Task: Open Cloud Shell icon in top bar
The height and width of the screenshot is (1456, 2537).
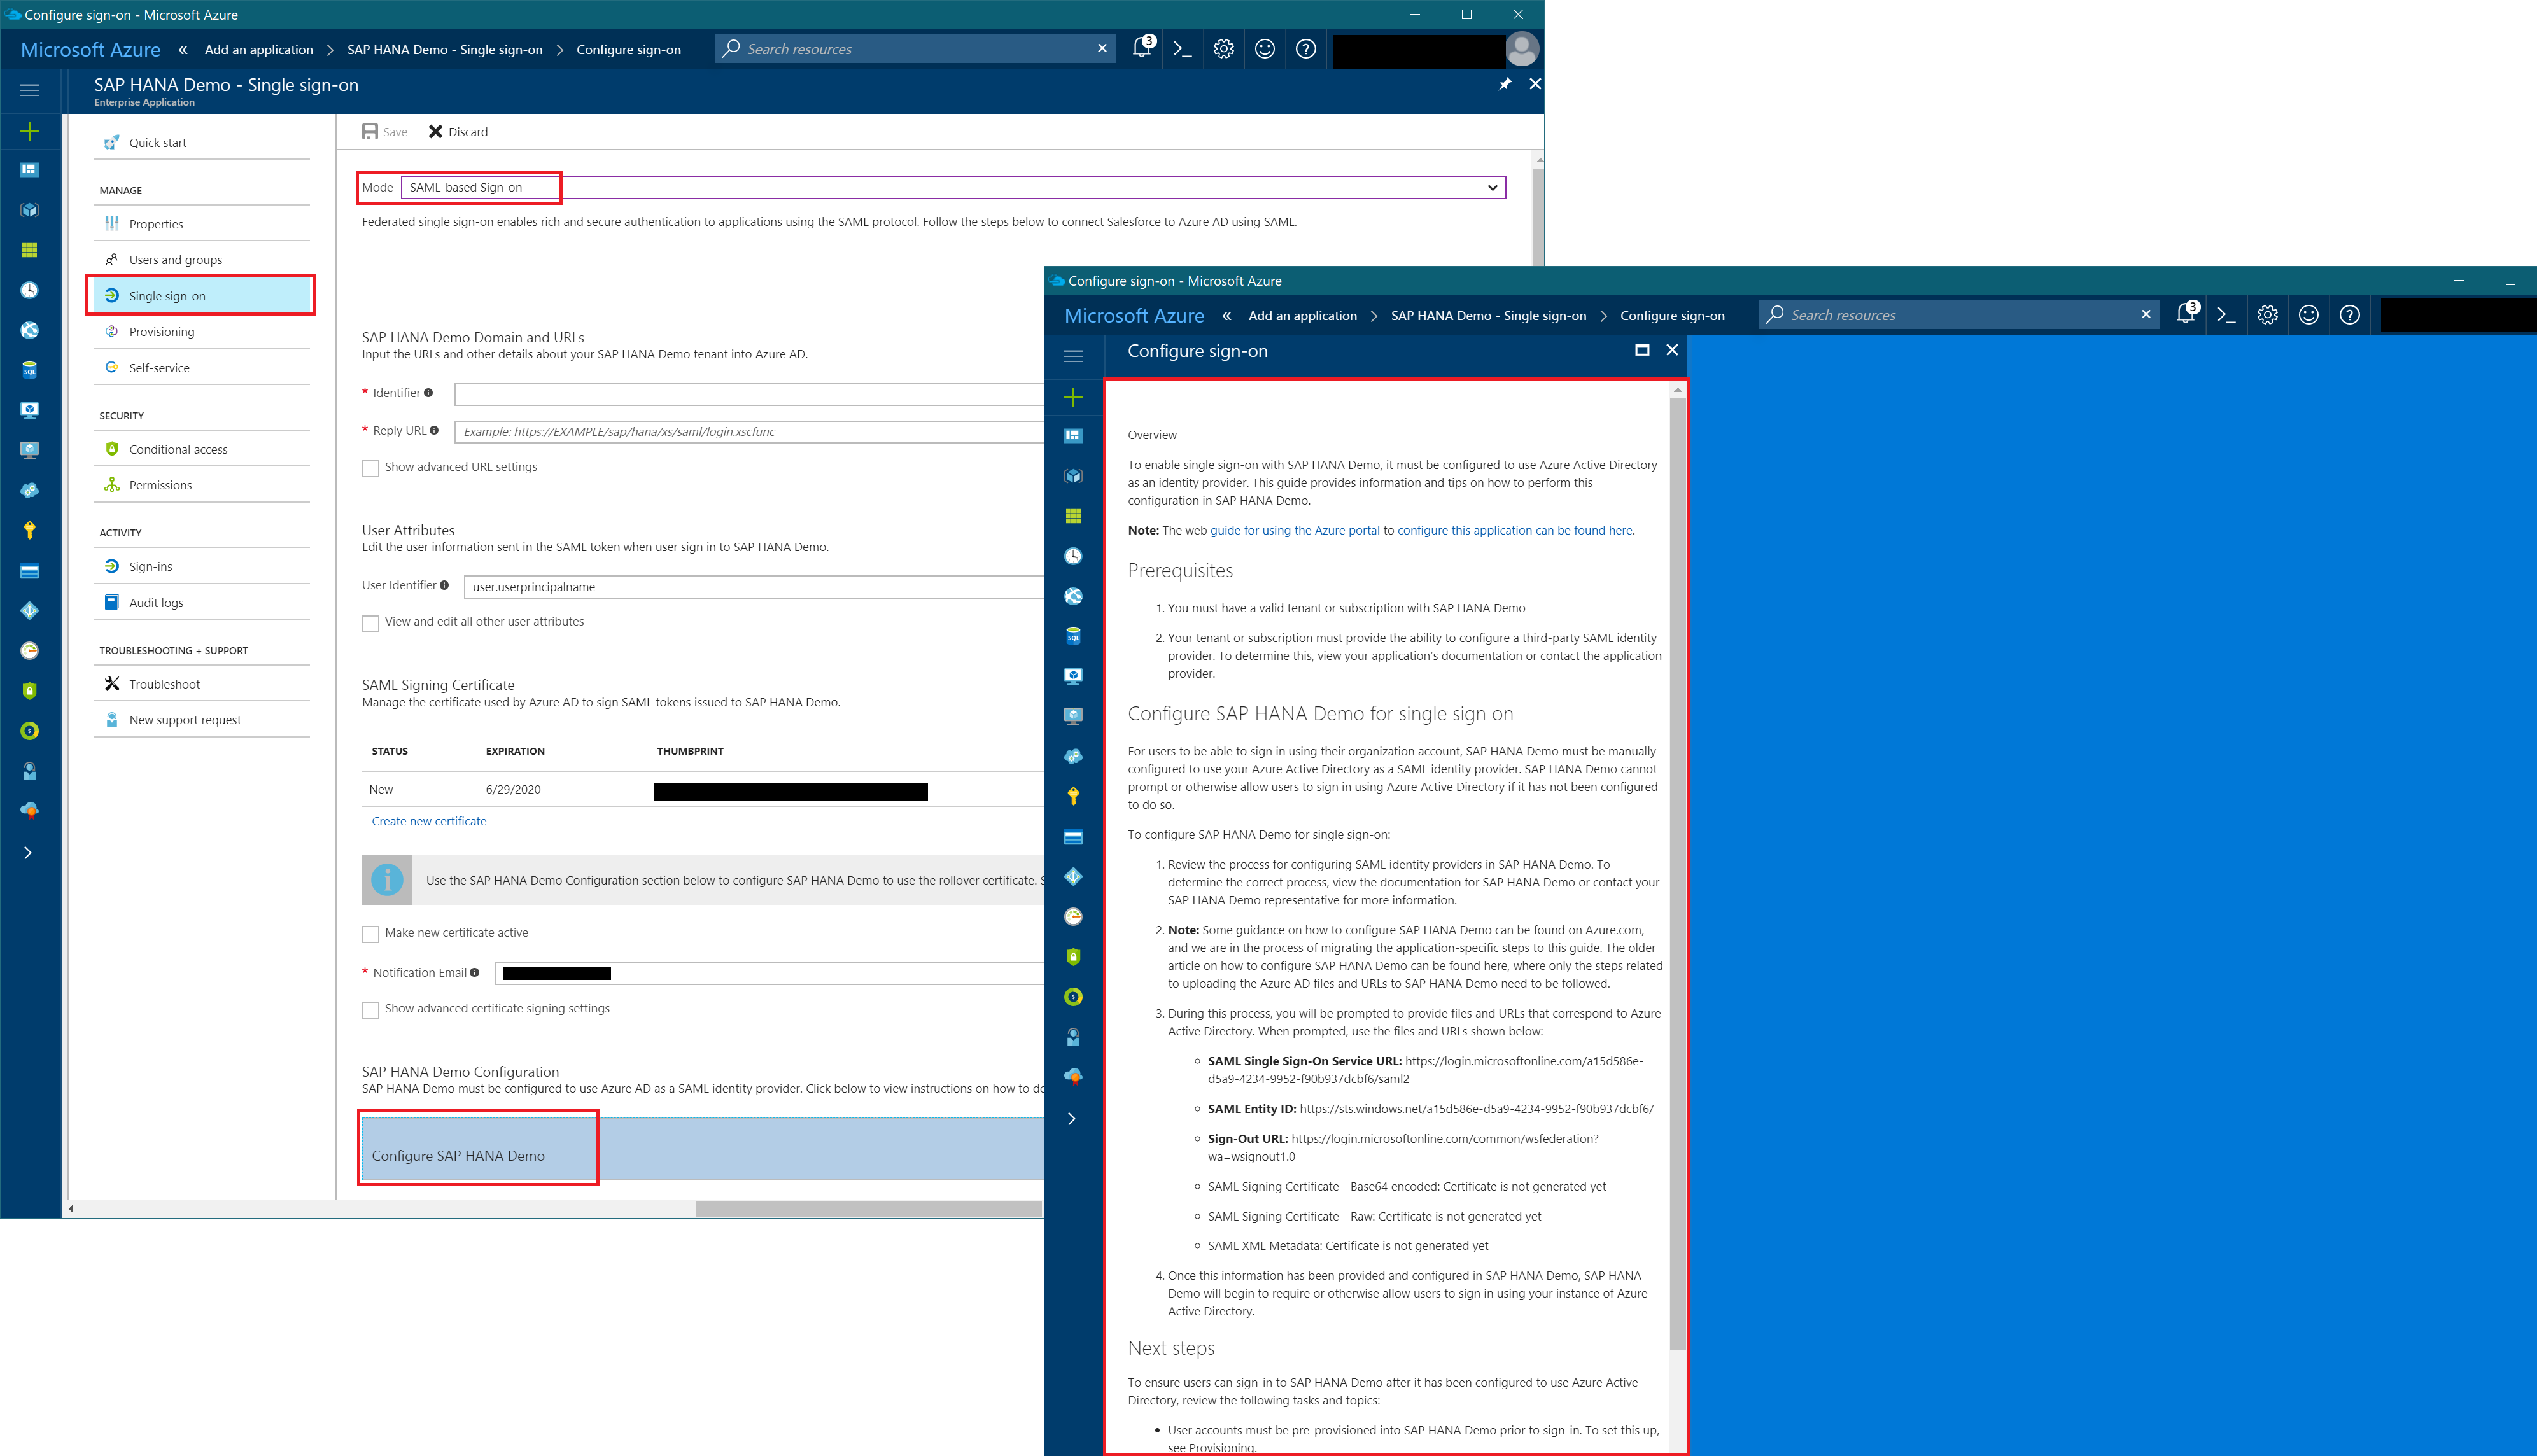Action: tap(1183, 49)
